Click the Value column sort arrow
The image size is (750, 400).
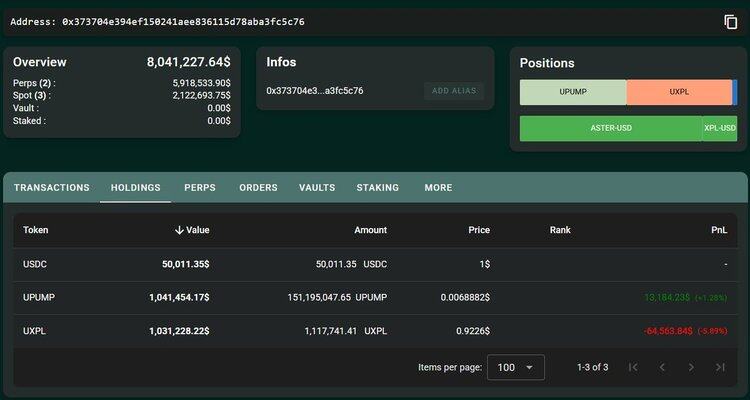(180, 230)
